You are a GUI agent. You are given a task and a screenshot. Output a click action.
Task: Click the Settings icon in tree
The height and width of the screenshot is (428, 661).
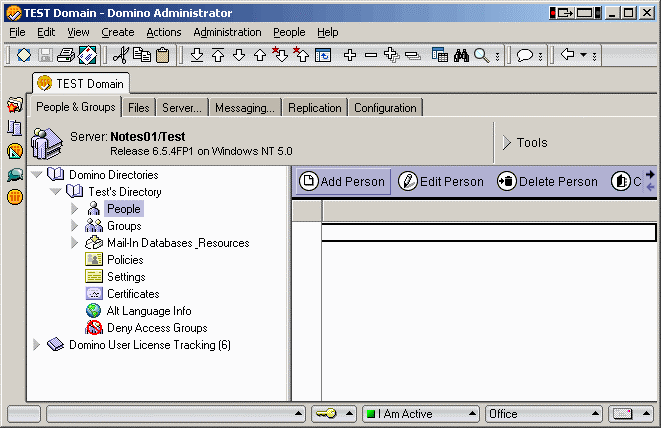tap(94, 276)
